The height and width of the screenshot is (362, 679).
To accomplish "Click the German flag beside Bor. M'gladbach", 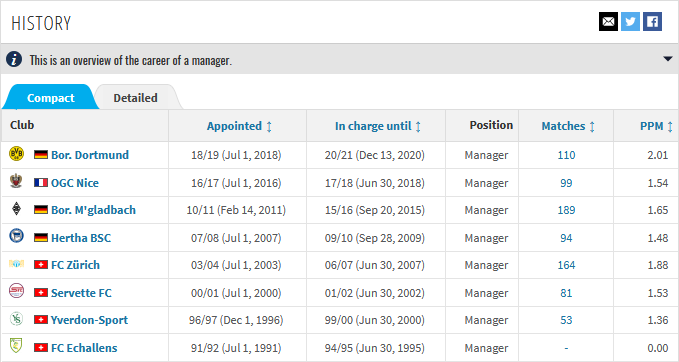I will pos(41,210).
